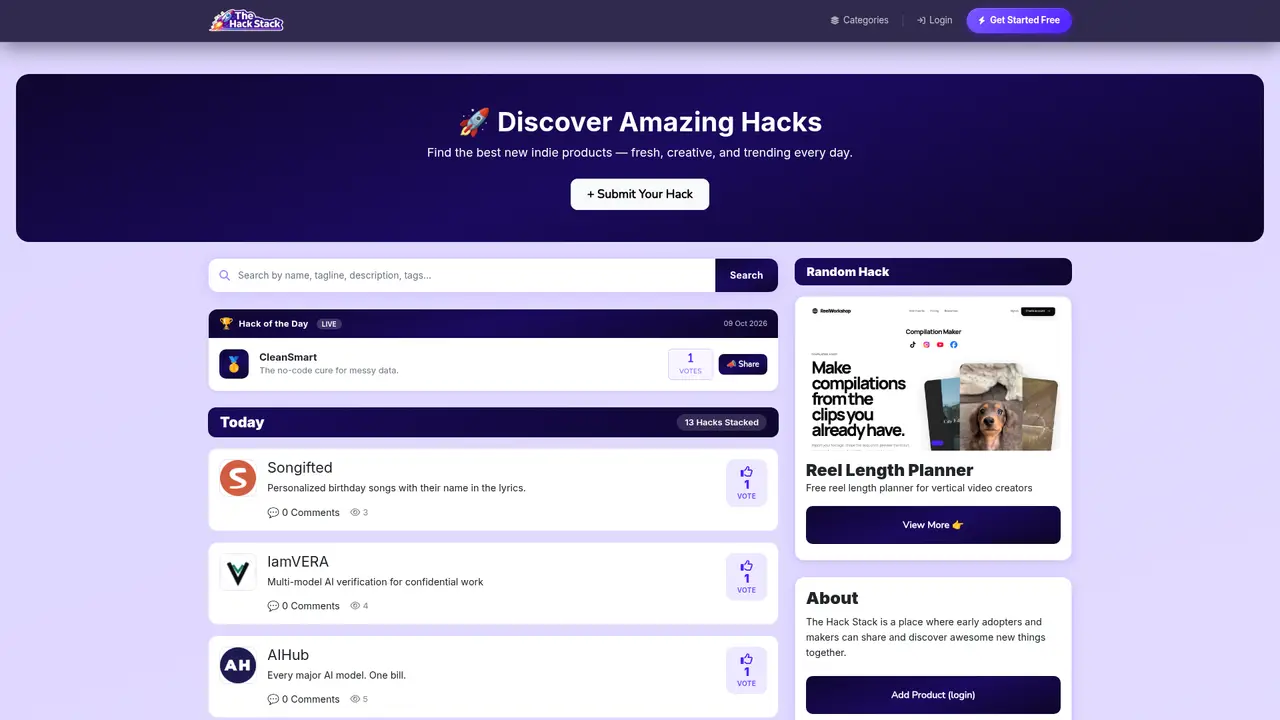Click Submit Your Hack button
The image size is (1280, 720).
(640, 194)
